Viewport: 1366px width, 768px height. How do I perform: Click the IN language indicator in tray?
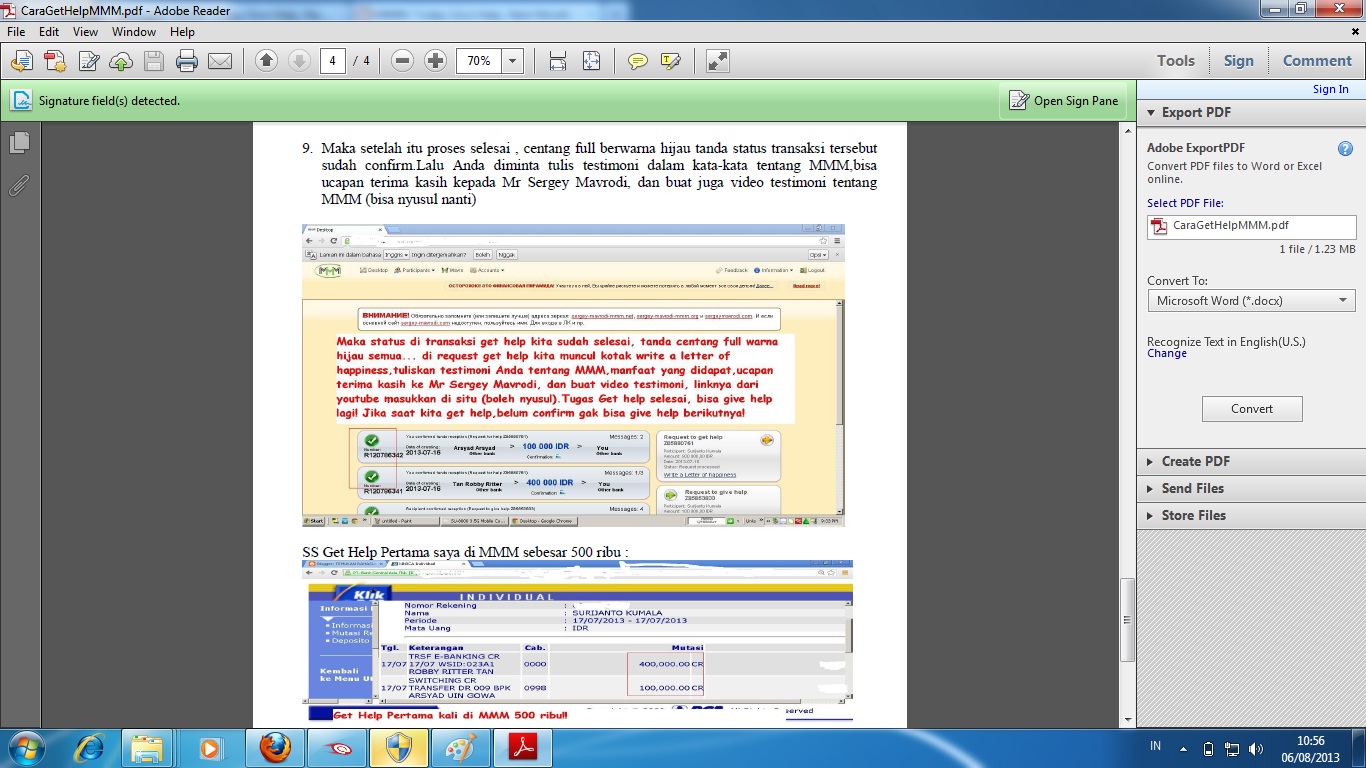tap(1155, 747)
